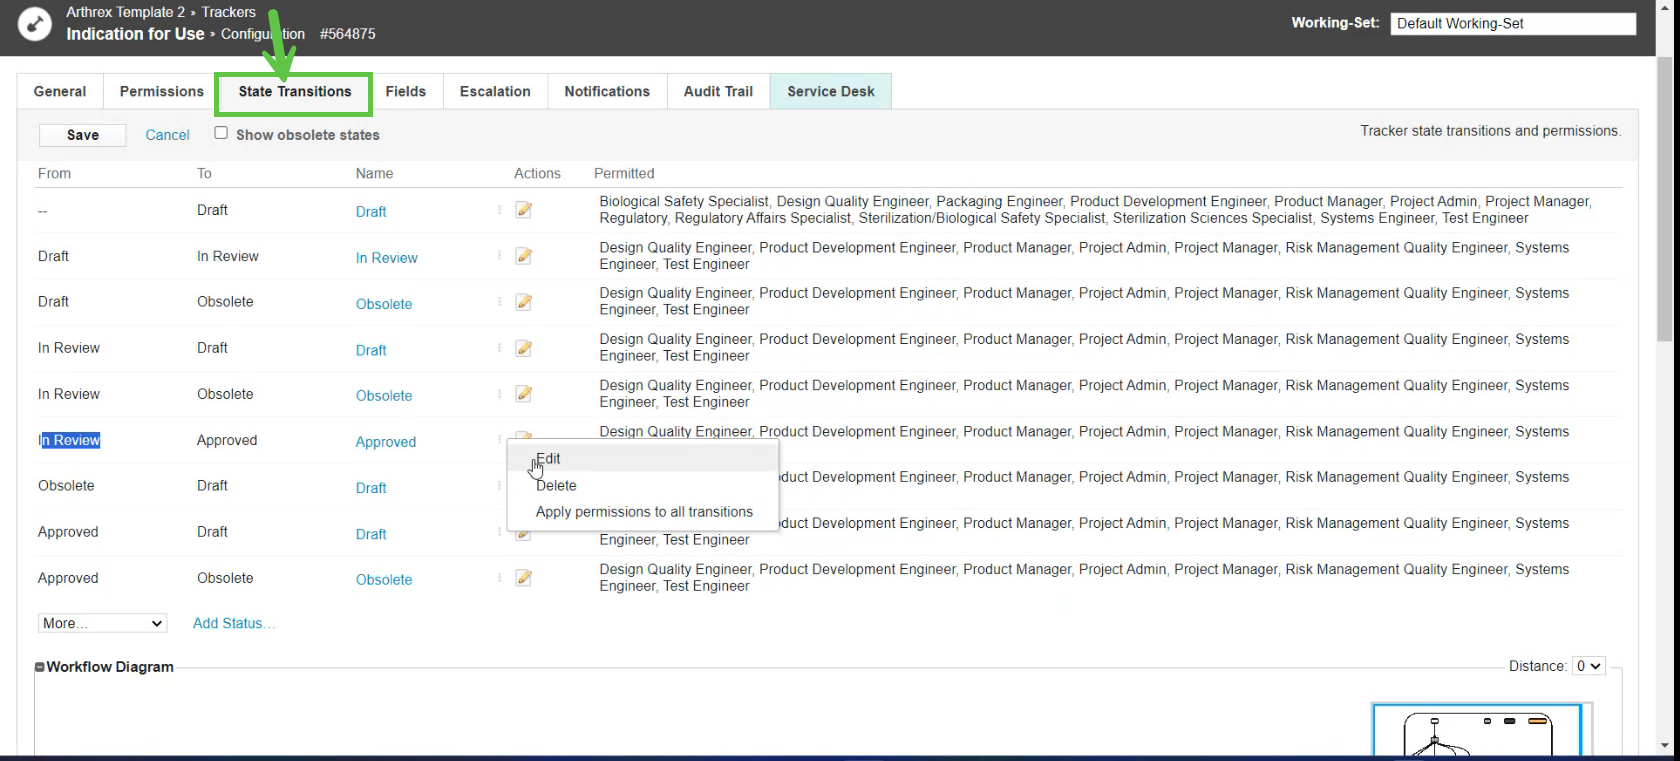Click the workflow diagram overview thumbnail
1680x761 pixels.
(1477, 730)
